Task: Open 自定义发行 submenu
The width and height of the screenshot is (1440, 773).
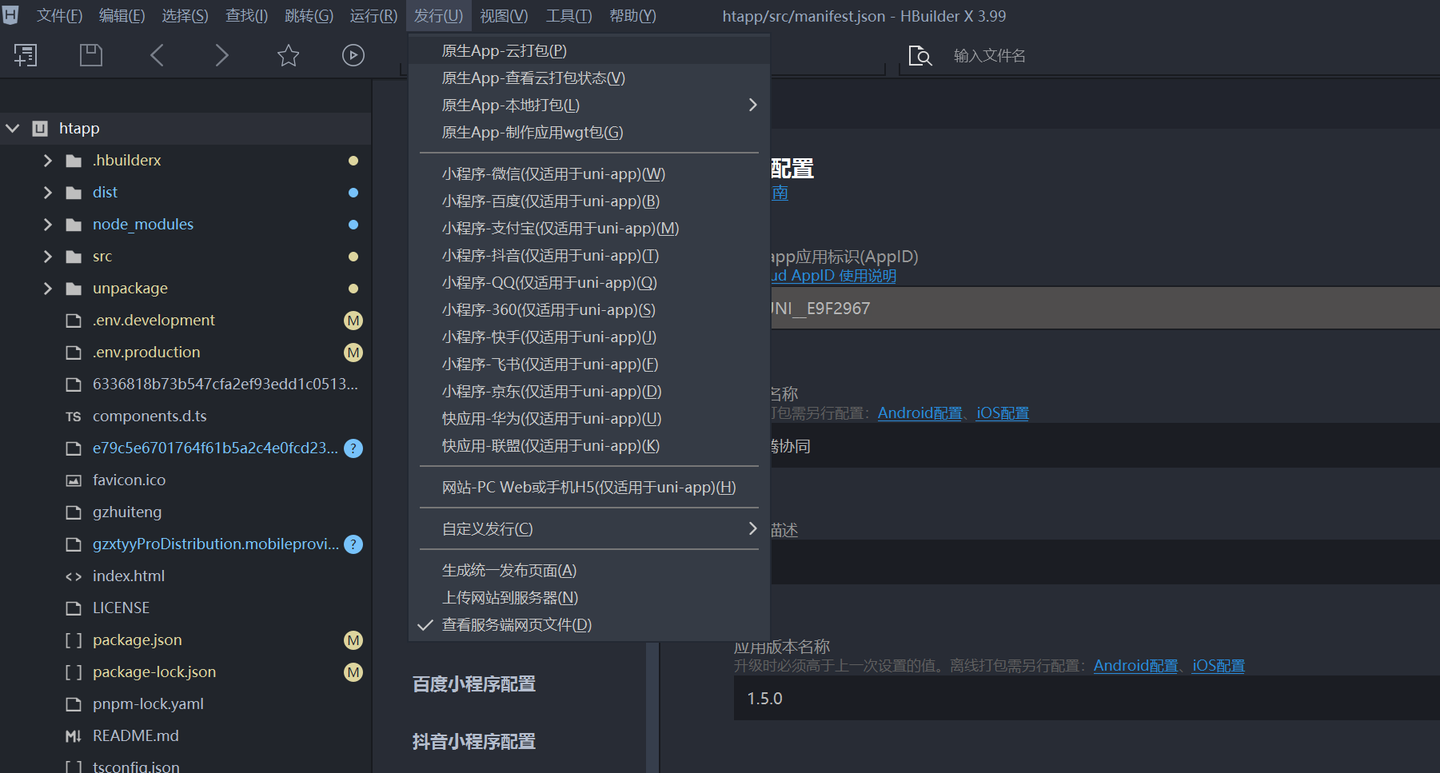Action: [487, 529]
